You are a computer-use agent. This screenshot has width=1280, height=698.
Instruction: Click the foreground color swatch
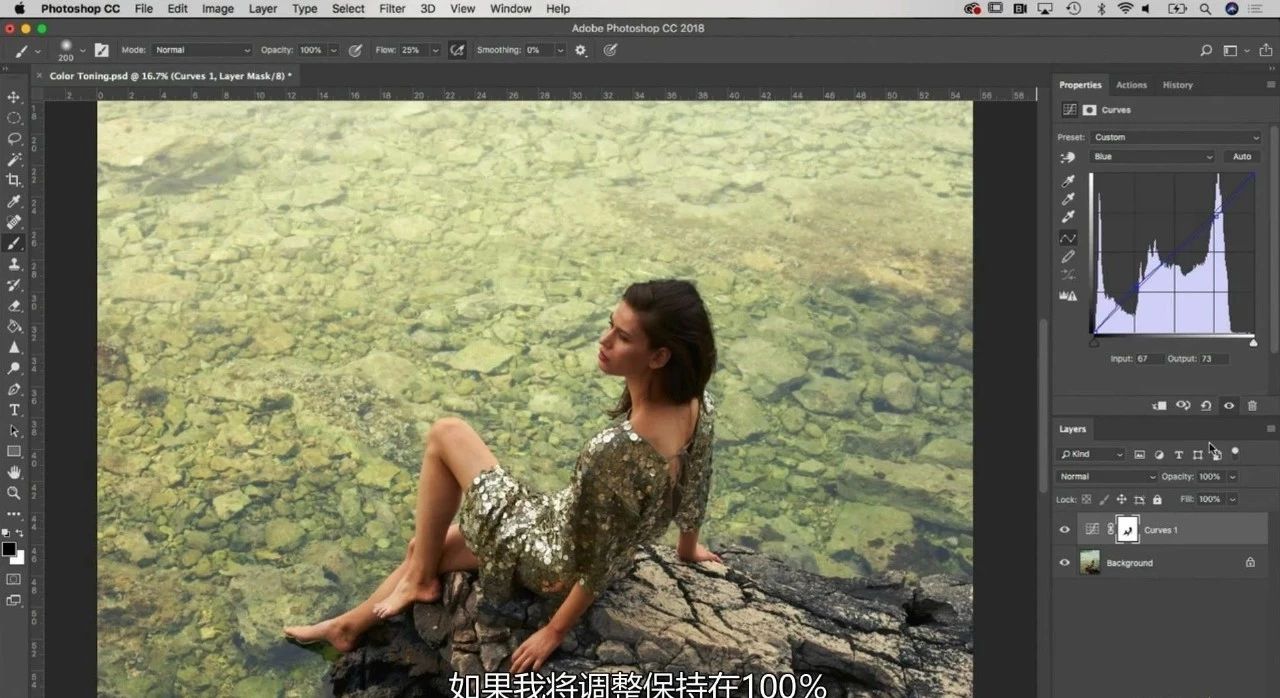pyautogui.click(x=9, y=549)
